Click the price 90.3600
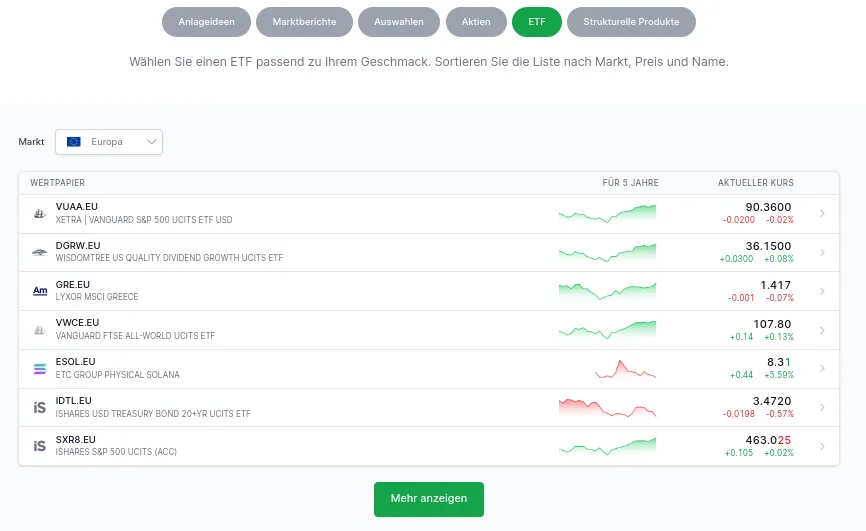Image resolution: width=866 pixels, height=531 pixels. pyautogui.click(x=768, y=207)
